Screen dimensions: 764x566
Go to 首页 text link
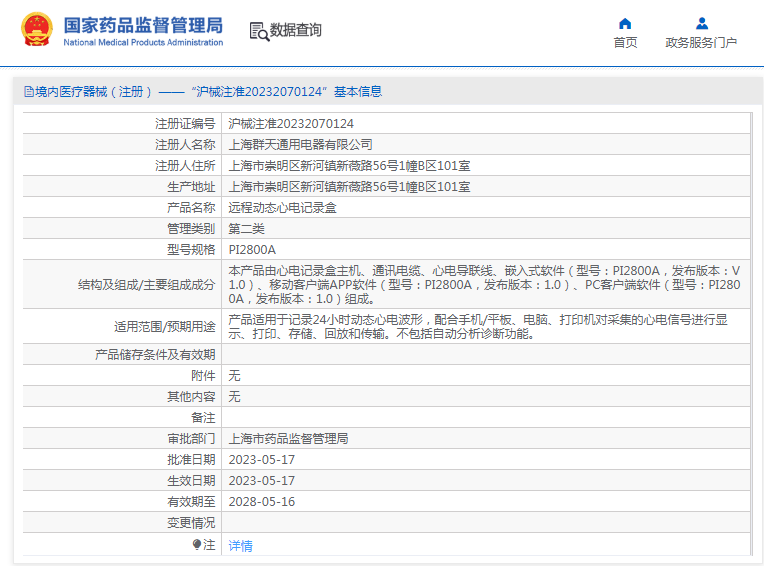[x=625, y=42]
